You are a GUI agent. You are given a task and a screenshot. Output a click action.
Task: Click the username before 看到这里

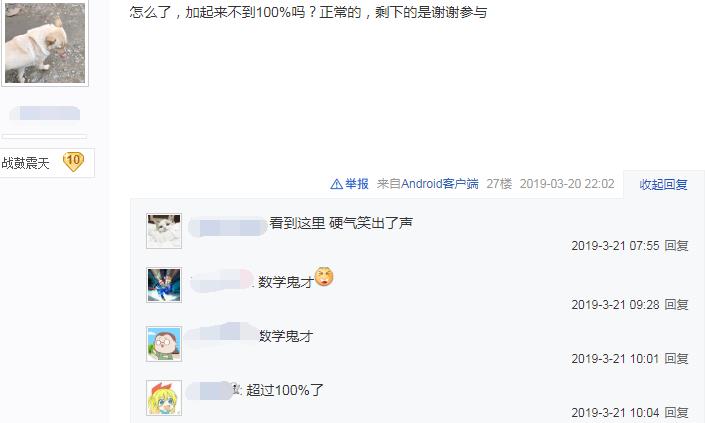tap(228, 226)
